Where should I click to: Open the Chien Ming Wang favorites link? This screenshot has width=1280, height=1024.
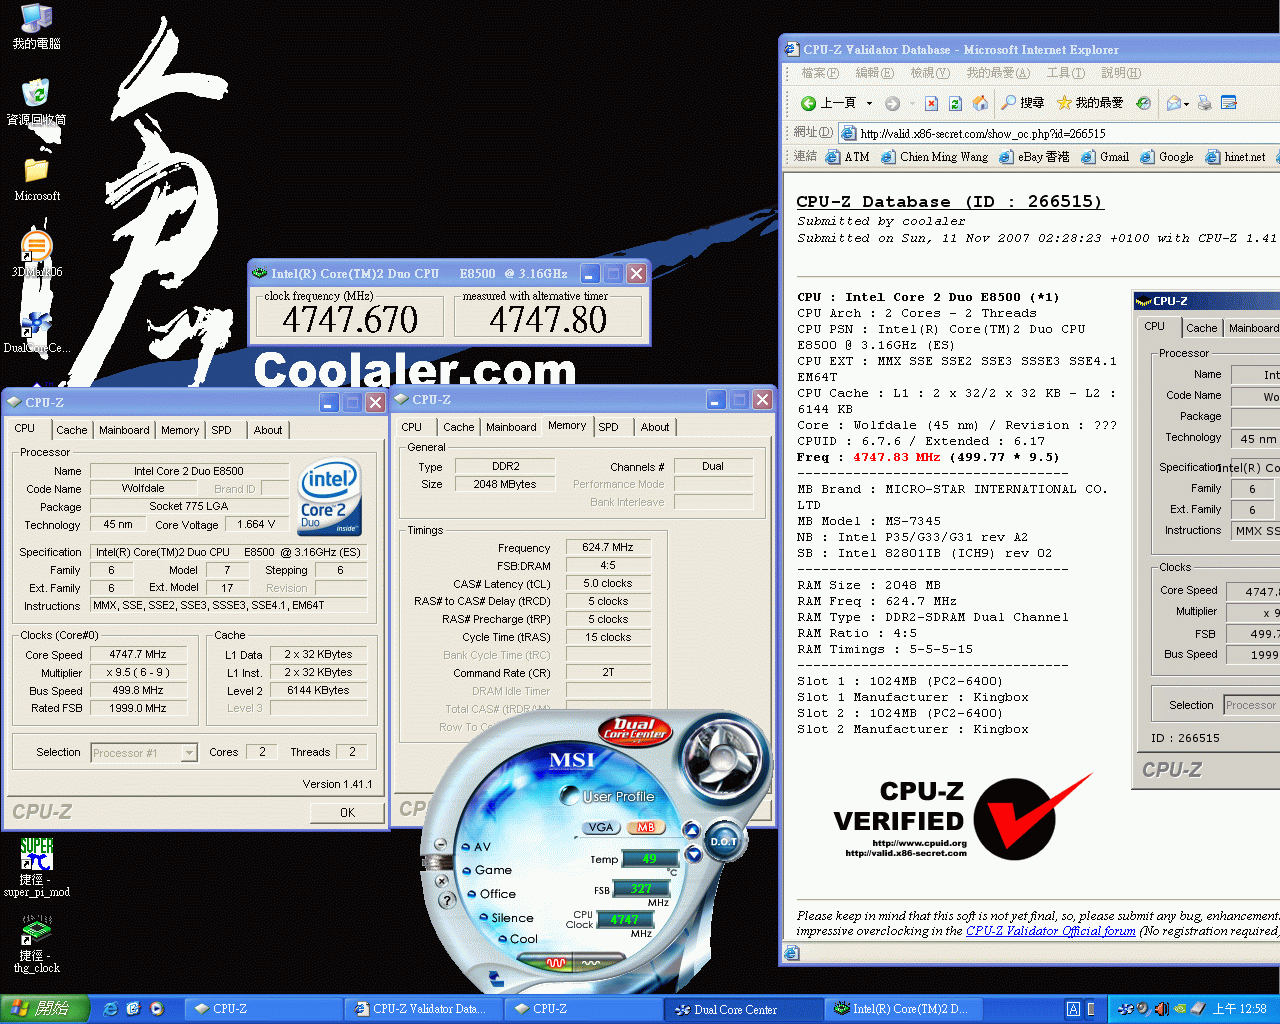coord(934,157)
